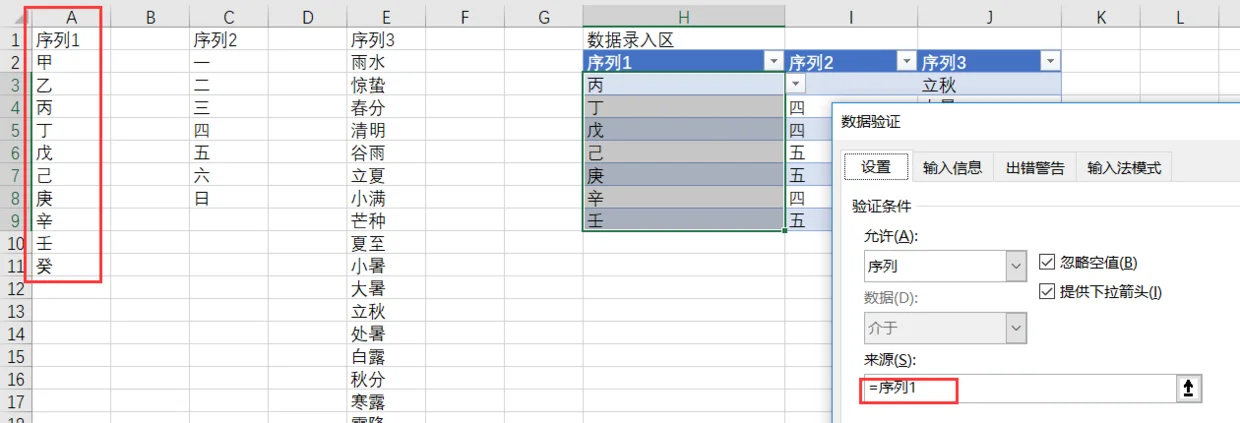Select column K by its header
Image resolution: width=1240 pixels, height=423 pixels.
(x=1101, y=17)
